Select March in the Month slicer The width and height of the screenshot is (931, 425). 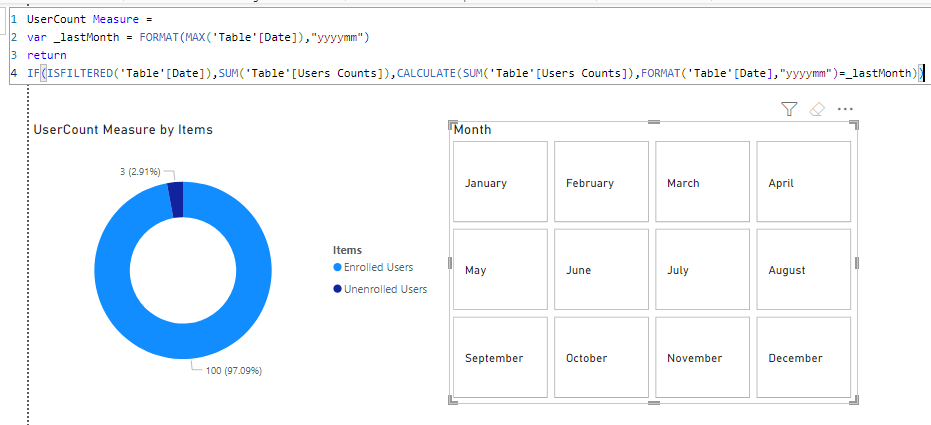[x=702, y=182]
